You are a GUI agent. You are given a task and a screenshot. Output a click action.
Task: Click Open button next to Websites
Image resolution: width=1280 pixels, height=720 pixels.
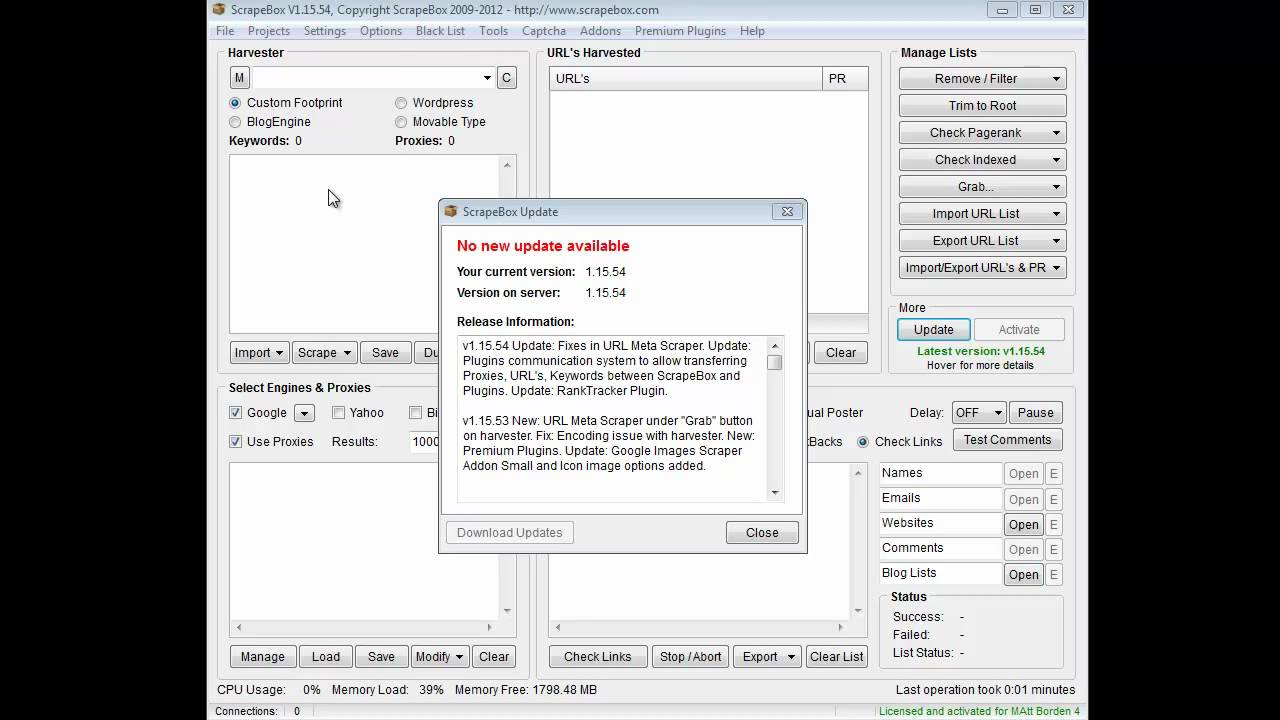click(1023, 525)
